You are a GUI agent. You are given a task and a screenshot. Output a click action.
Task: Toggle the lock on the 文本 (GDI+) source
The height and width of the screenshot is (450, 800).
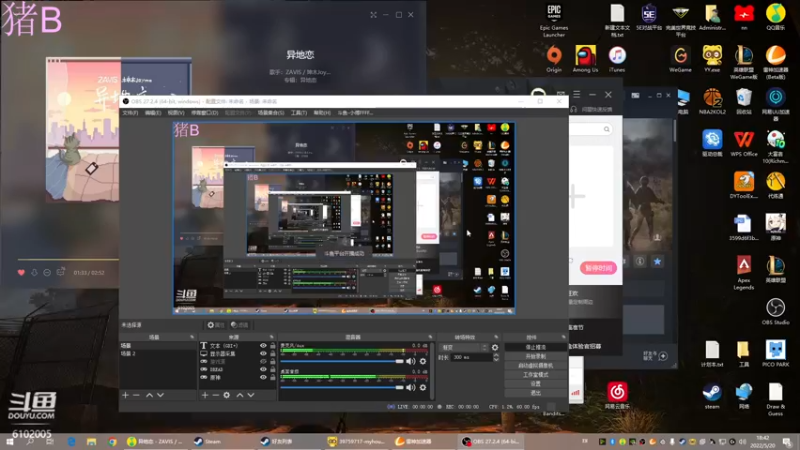273,345
